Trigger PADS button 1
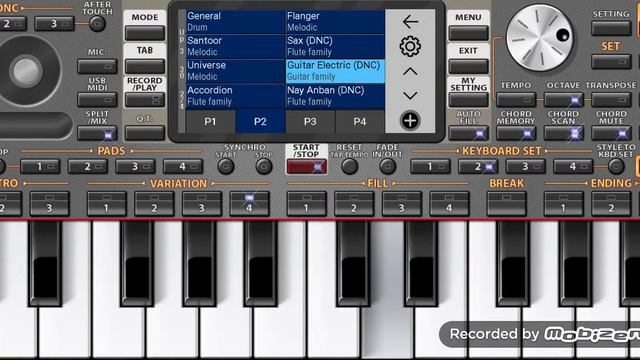640x360 pixels. tap(40, 167)
